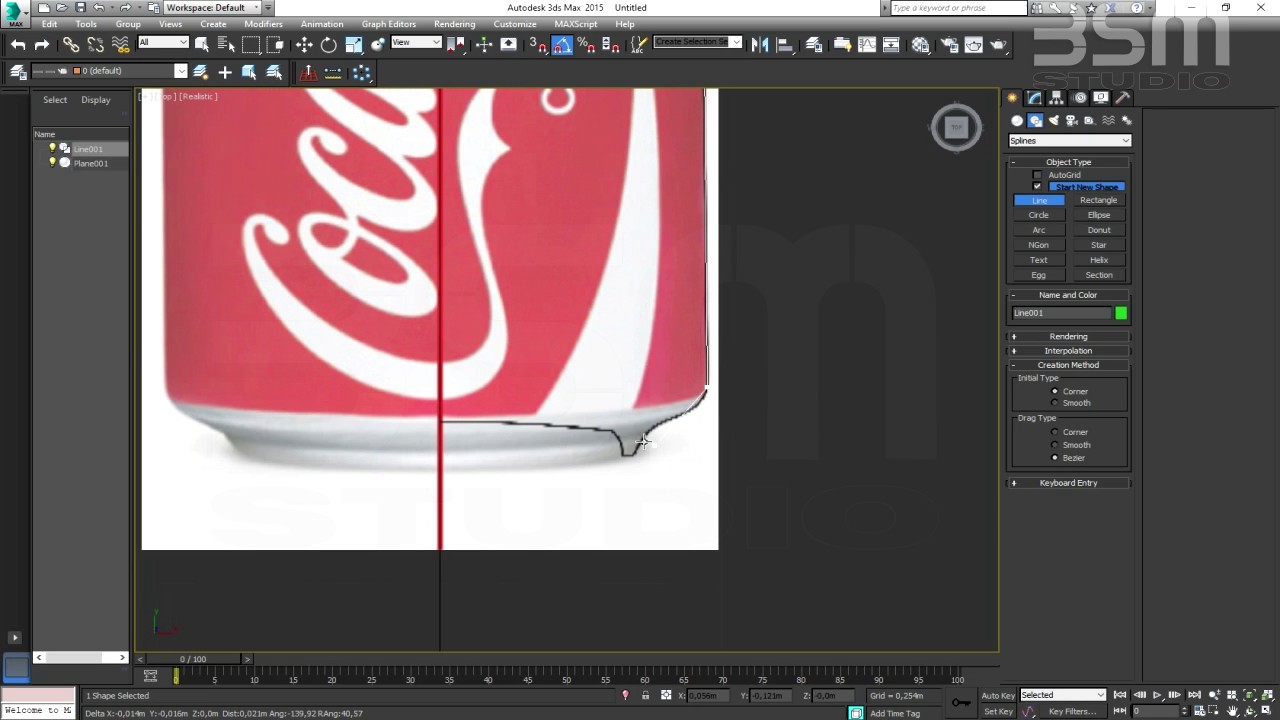This screenshot has width=1280, height=720.
Task: Click the Rectangle shape button
Action: [1098, 200]
